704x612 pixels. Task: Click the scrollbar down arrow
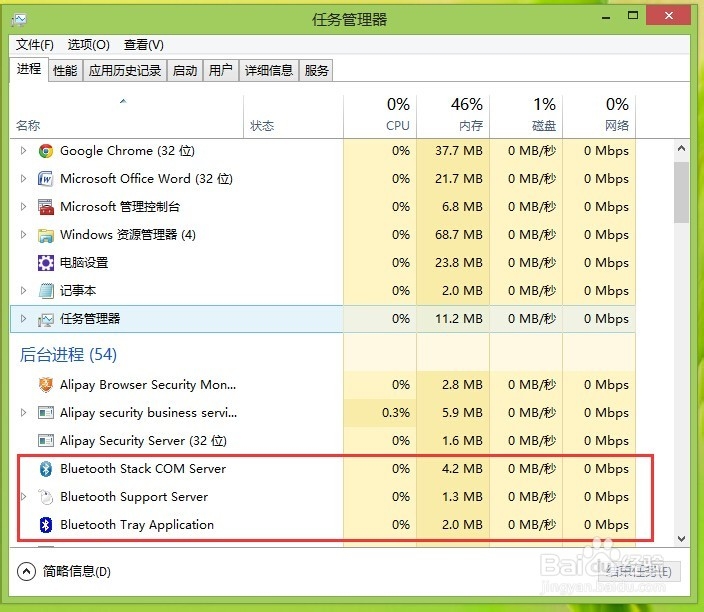(681, 538)
